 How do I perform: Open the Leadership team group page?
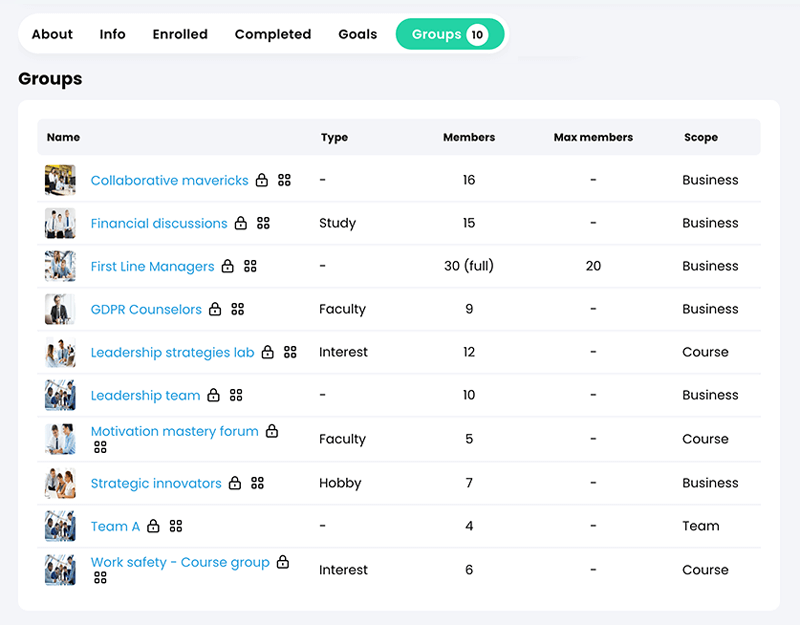click(x=145, y=395)
